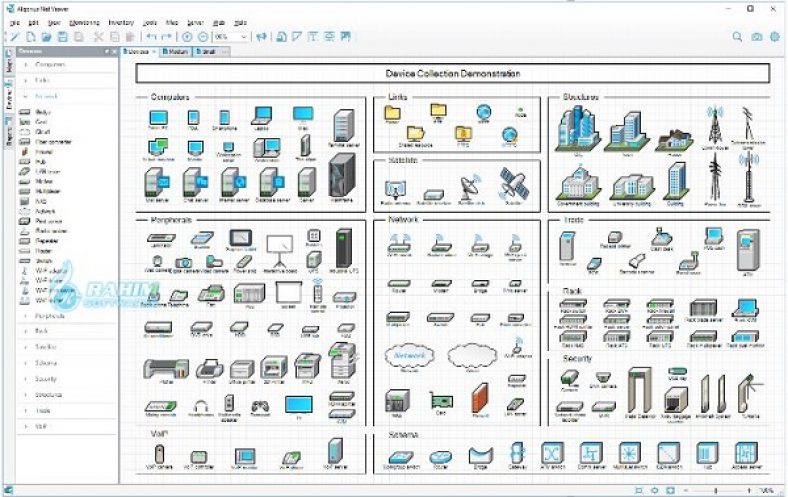The width and height of the screenshot is (788, 497).
Task: Select the ATM switch icon in Schema
Action: tap(552, 453)
